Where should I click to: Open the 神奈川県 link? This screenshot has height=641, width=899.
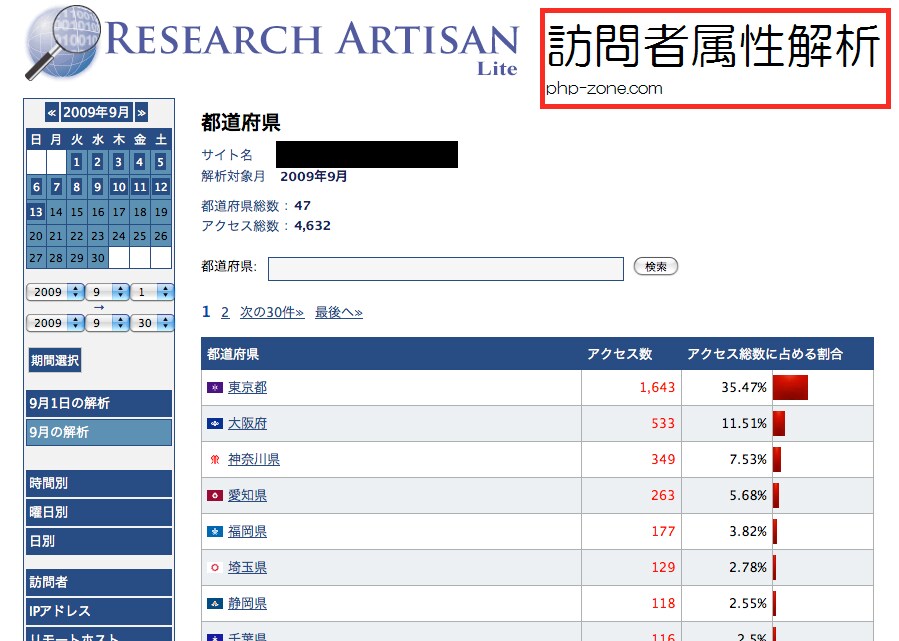[x=254, y=460]
